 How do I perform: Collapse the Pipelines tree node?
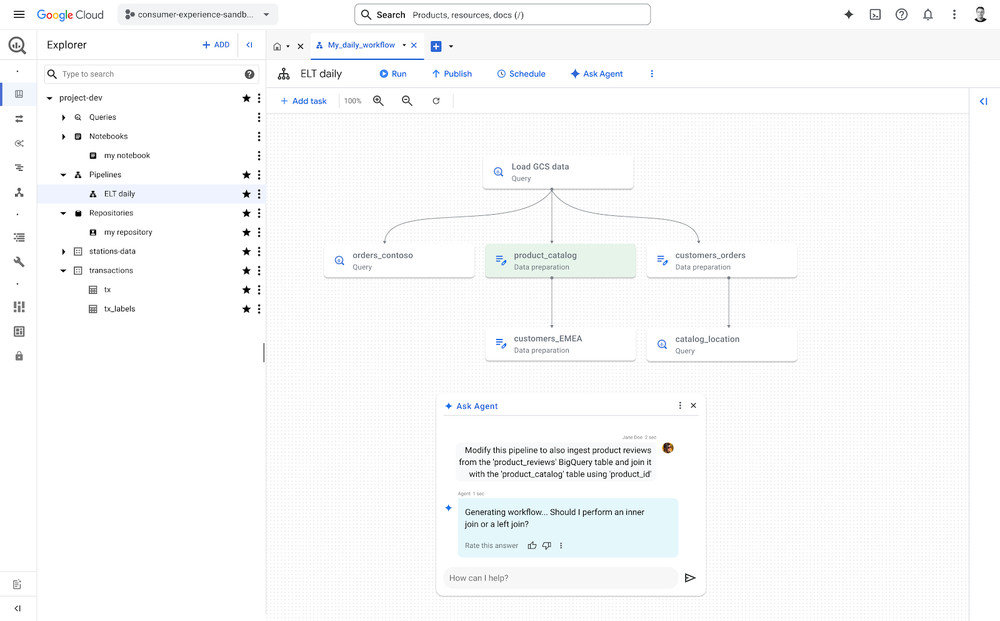point(64,175)
